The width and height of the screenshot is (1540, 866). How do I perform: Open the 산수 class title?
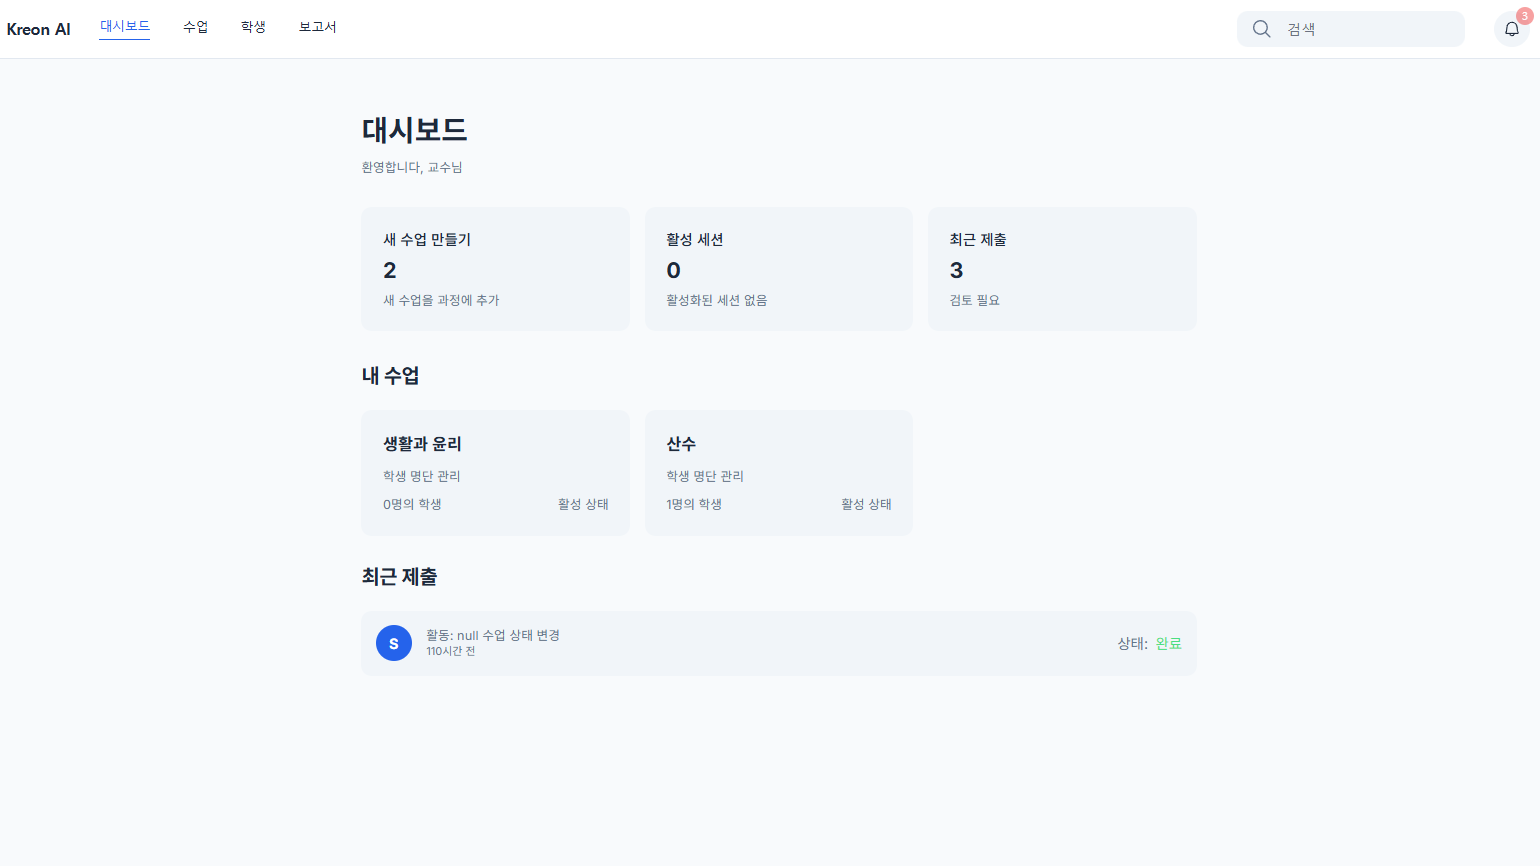tap(681, 444)
